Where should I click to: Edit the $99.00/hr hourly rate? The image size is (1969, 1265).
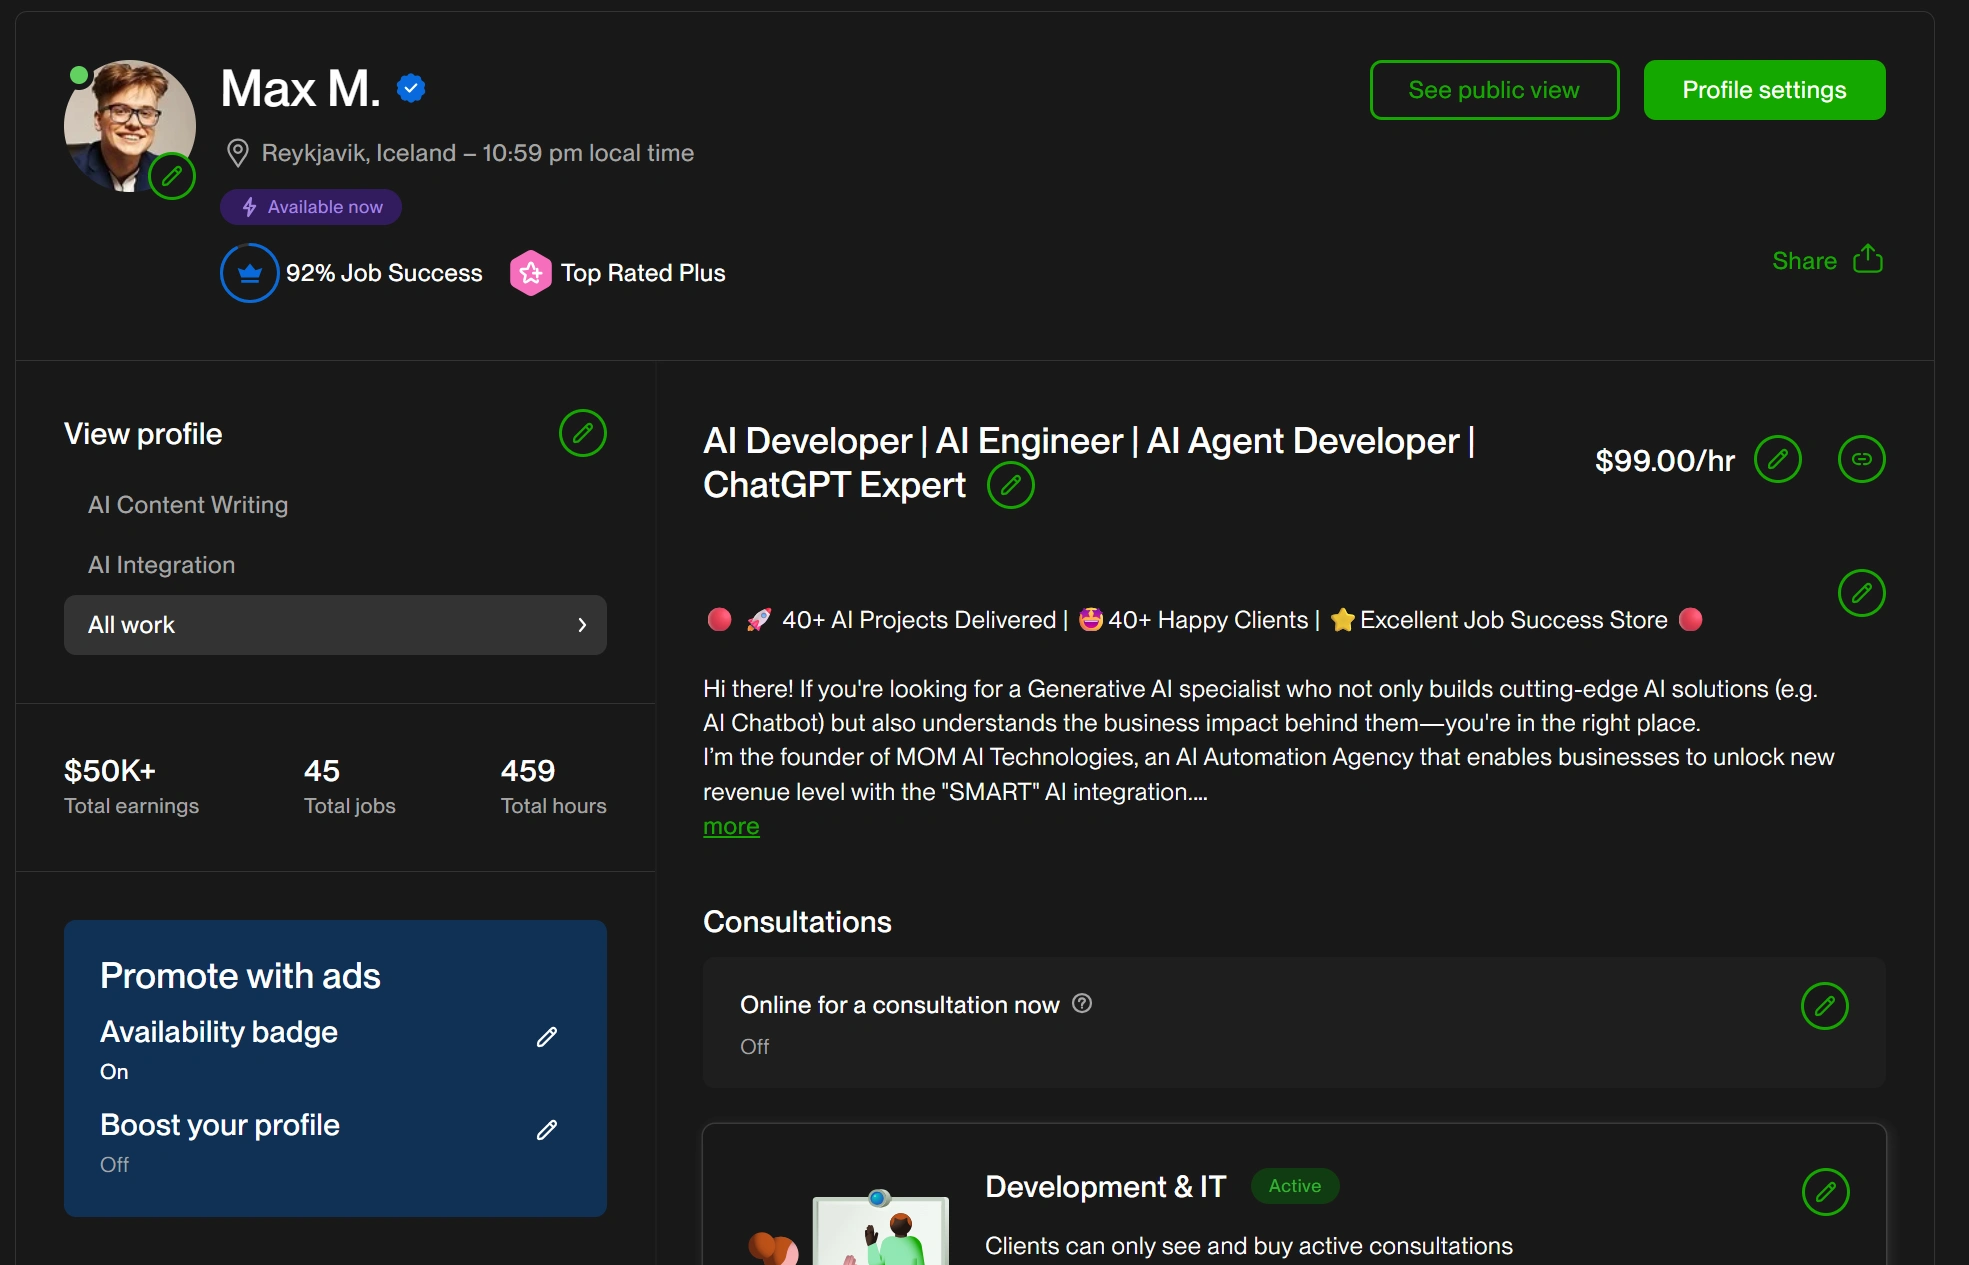(x=1777, y=459)
